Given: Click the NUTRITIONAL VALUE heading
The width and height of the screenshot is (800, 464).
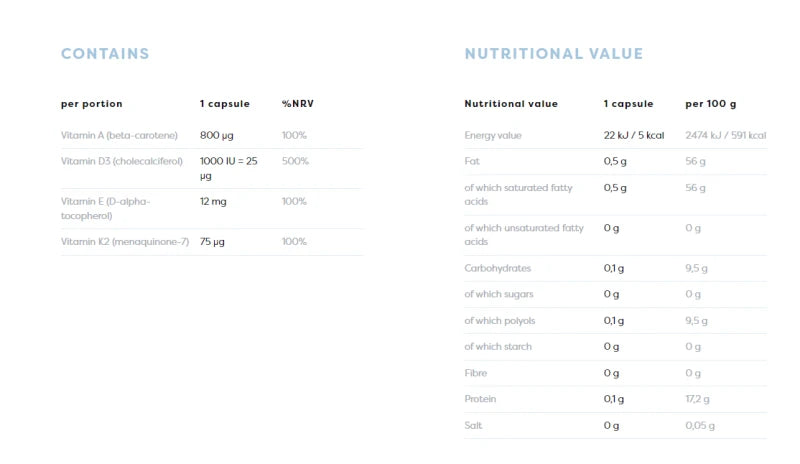Looking at the screenshot, I should [x=554, y=54].
